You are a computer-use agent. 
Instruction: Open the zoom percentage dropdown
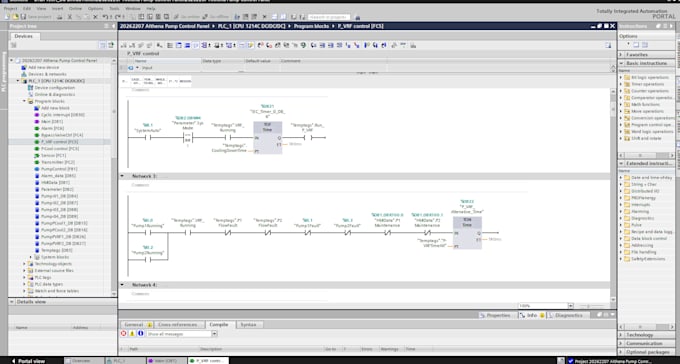pyautogui.click(x=571, y=305)
